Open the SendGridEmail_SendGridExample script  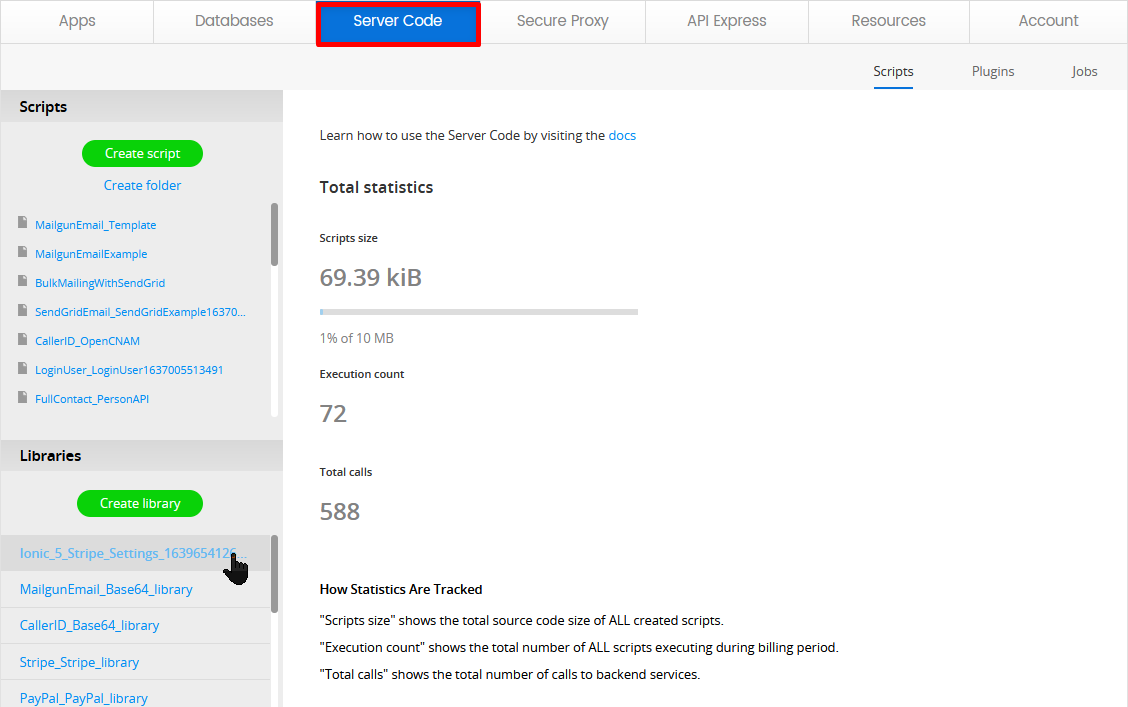pyautogui.click(x=140, y=312)
